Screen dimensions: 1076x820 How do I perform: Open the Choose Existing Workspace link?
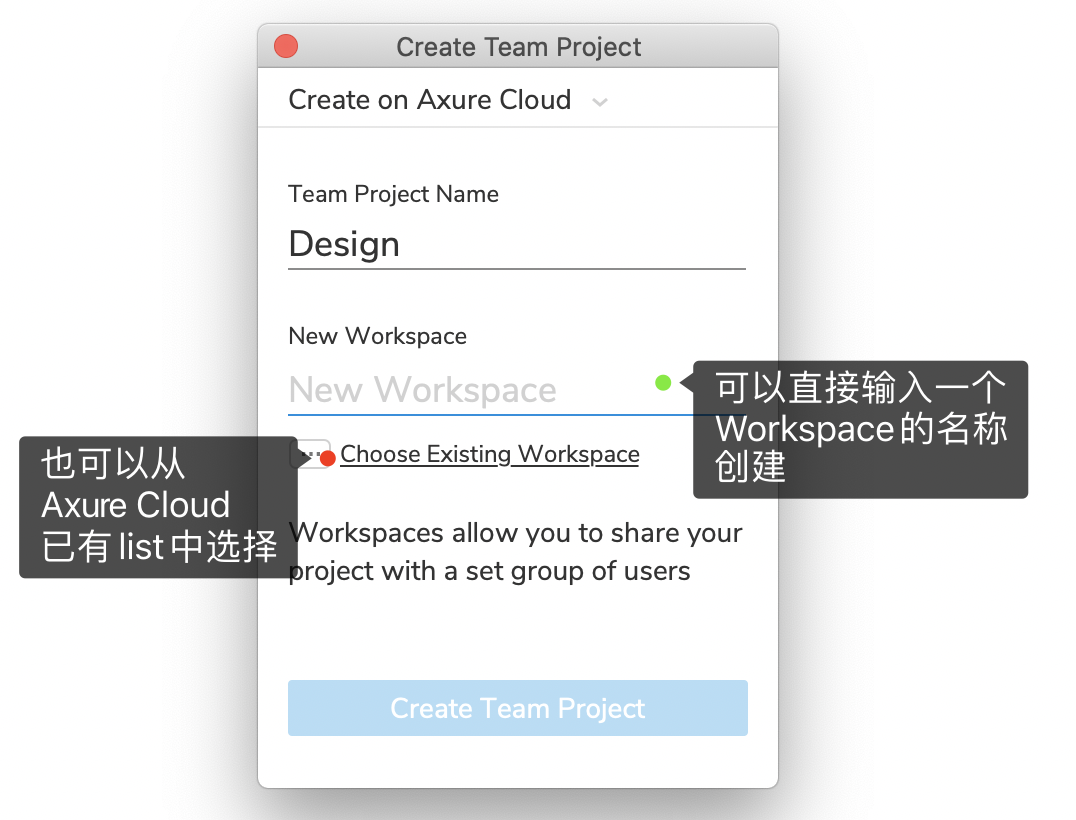490,454
